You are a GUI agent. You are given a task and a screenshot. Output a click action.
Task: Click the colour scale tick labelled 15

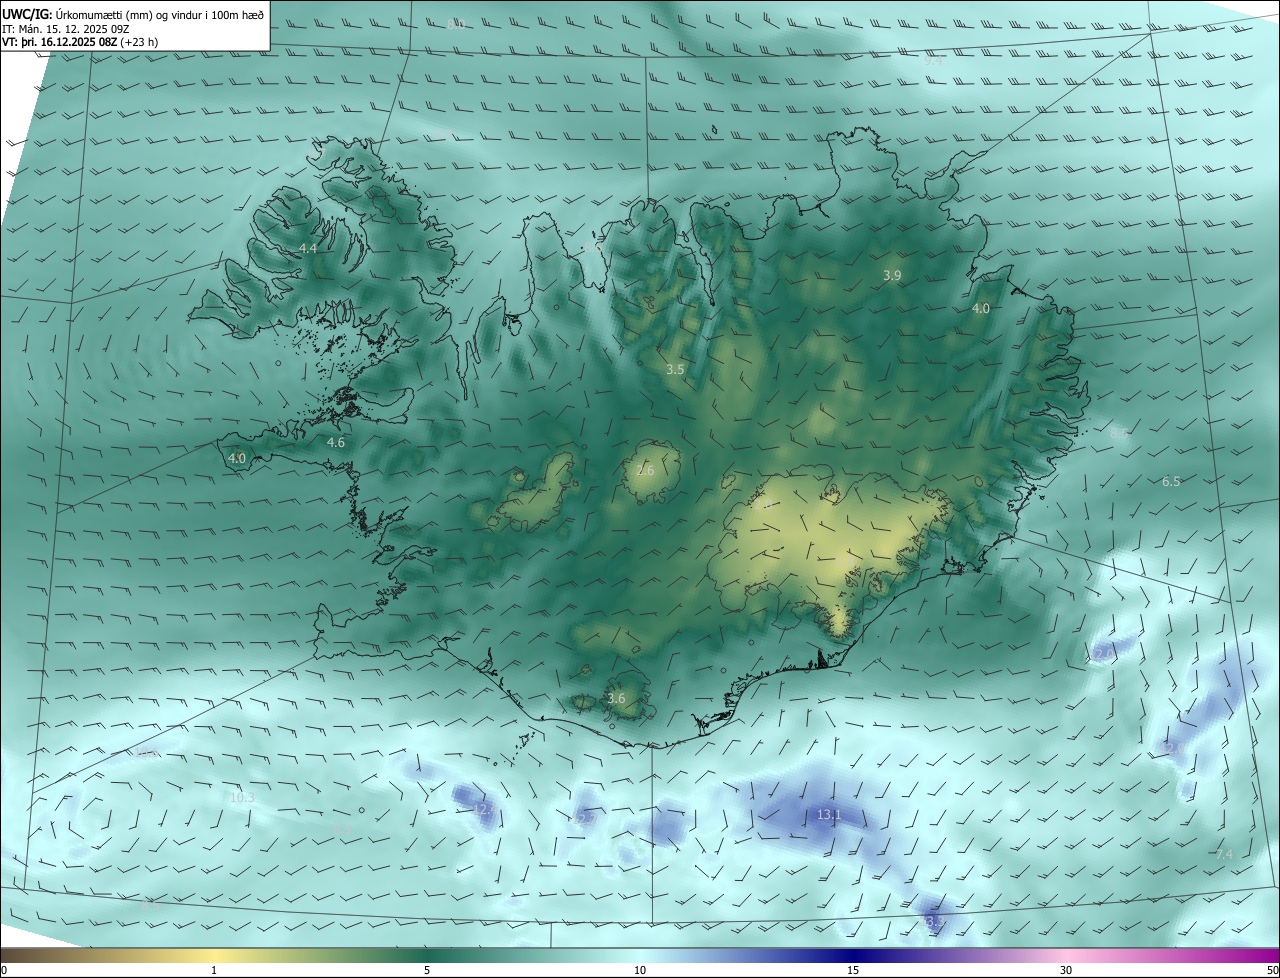pyautogui.click(x=853, y=970)
